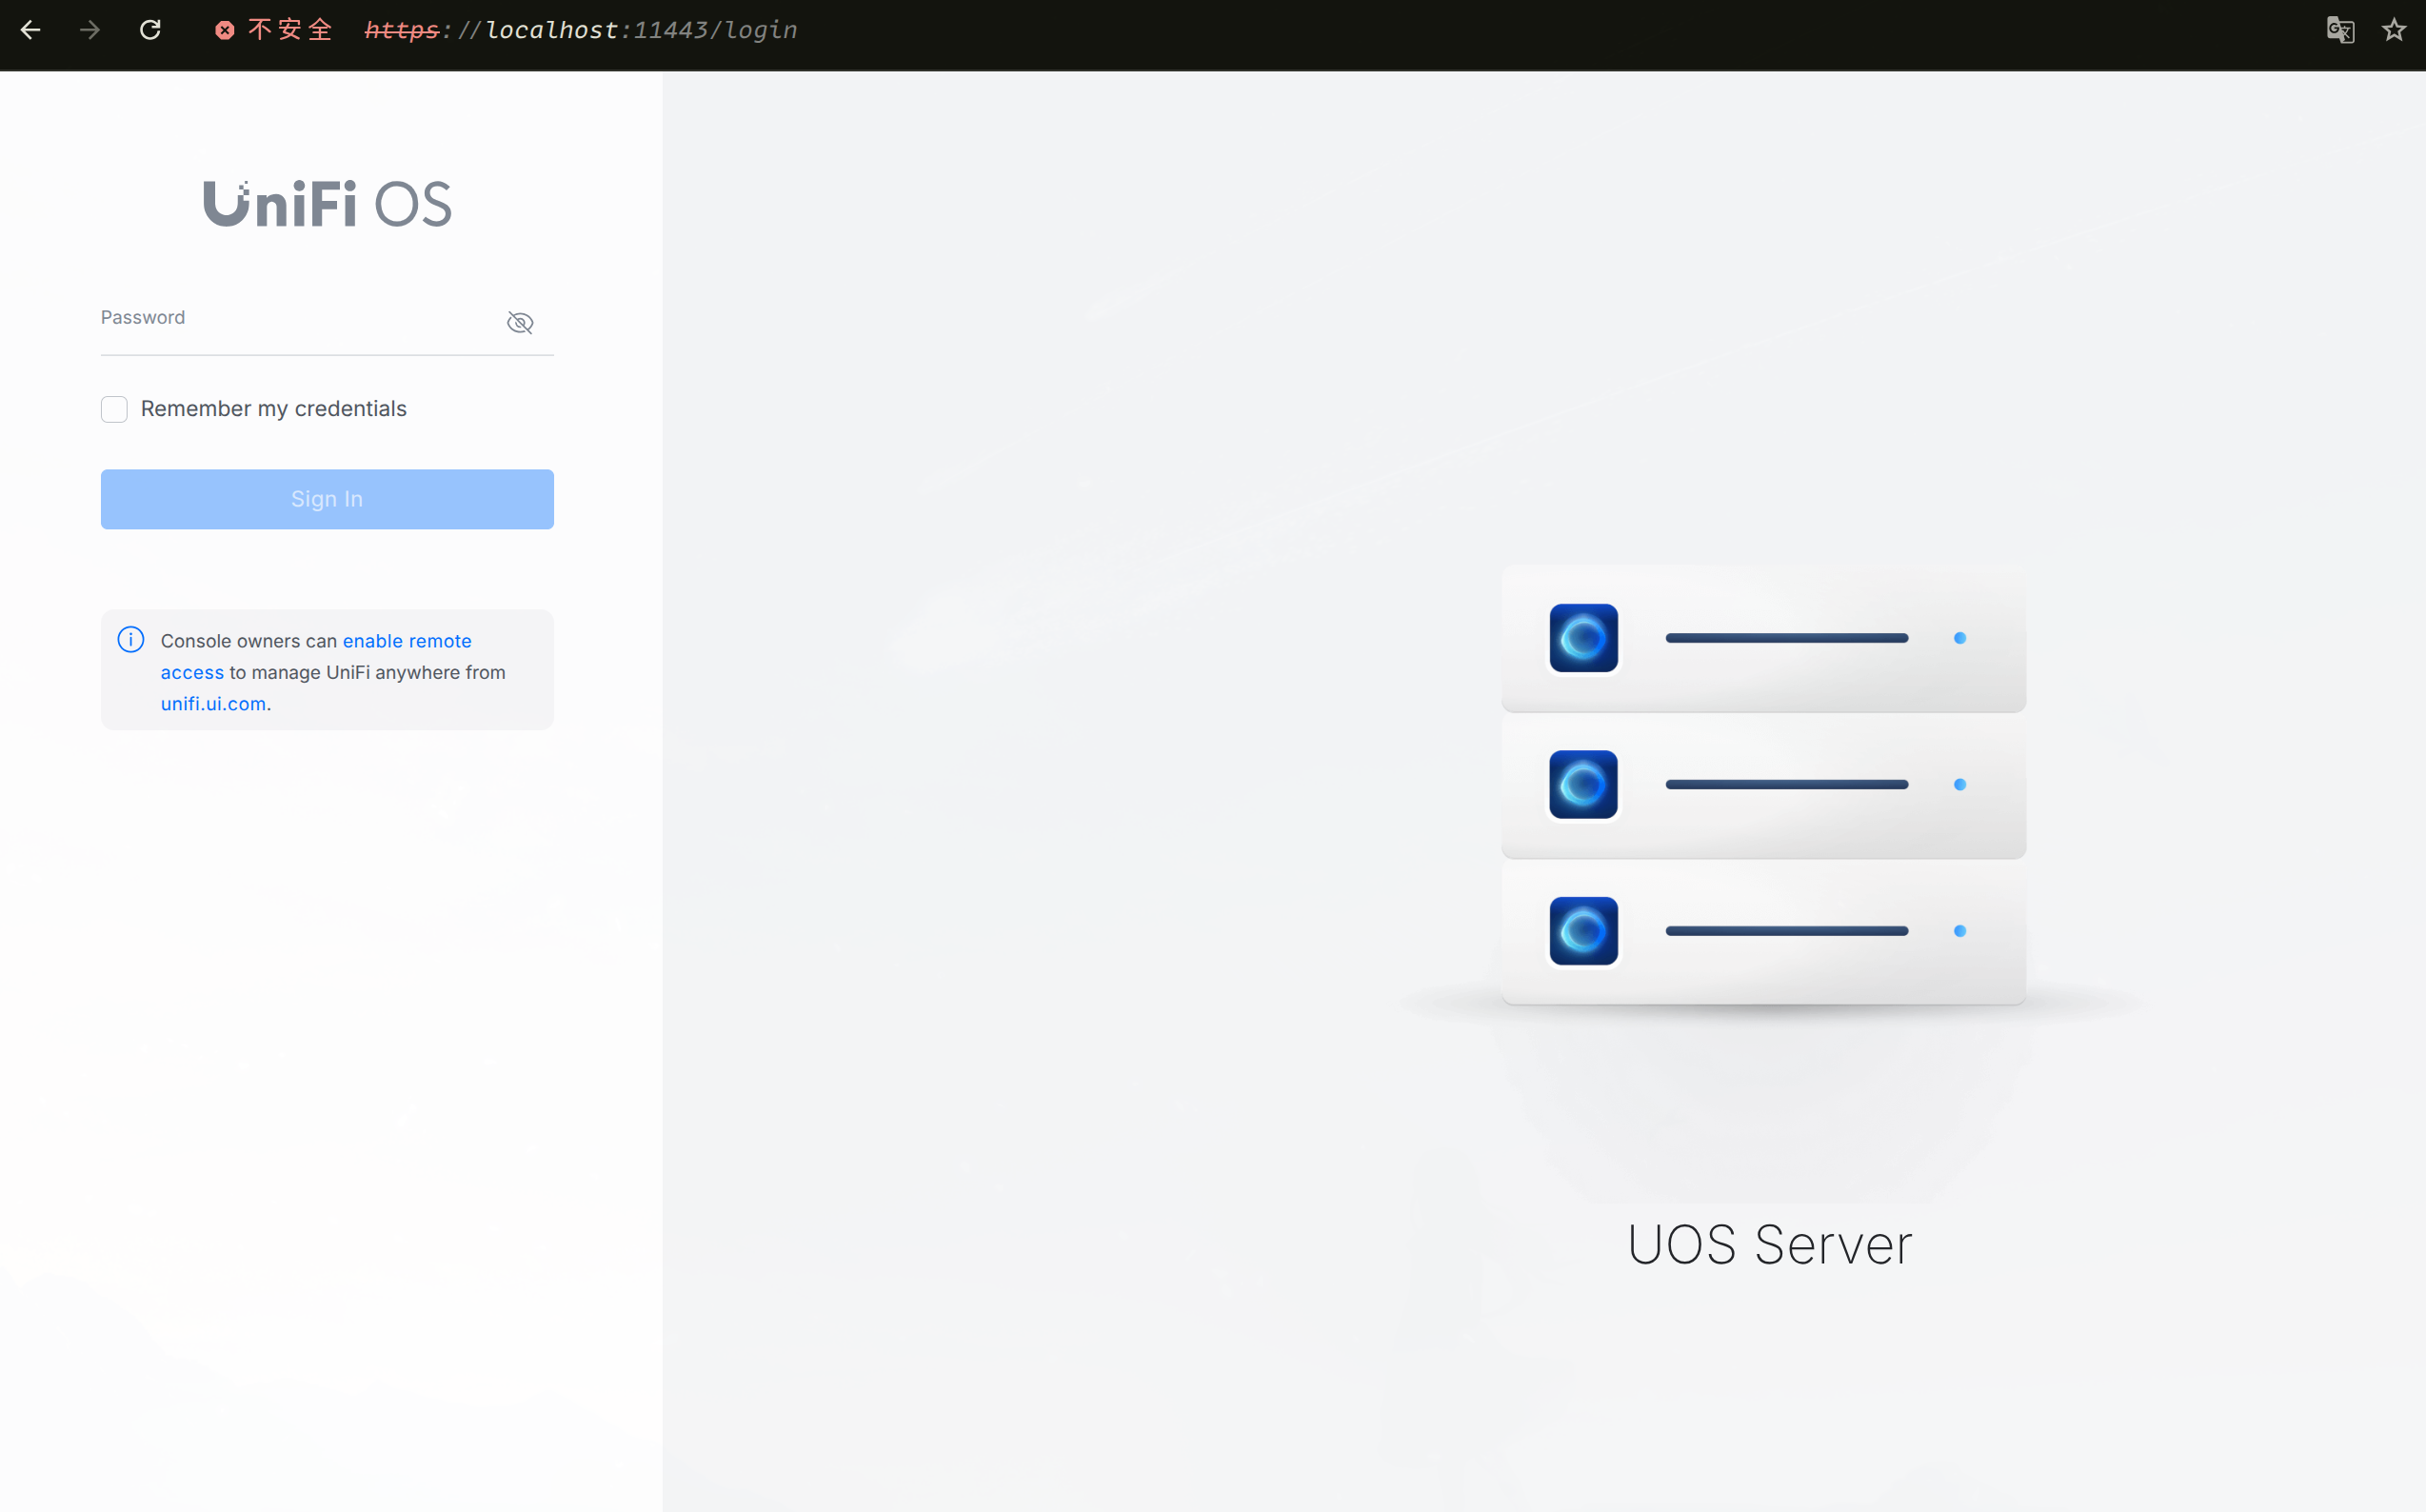Image resolution: width=2426 pixels, height=1512 pixels.
Task: Go back to the previous page
Action: [30, 30]
